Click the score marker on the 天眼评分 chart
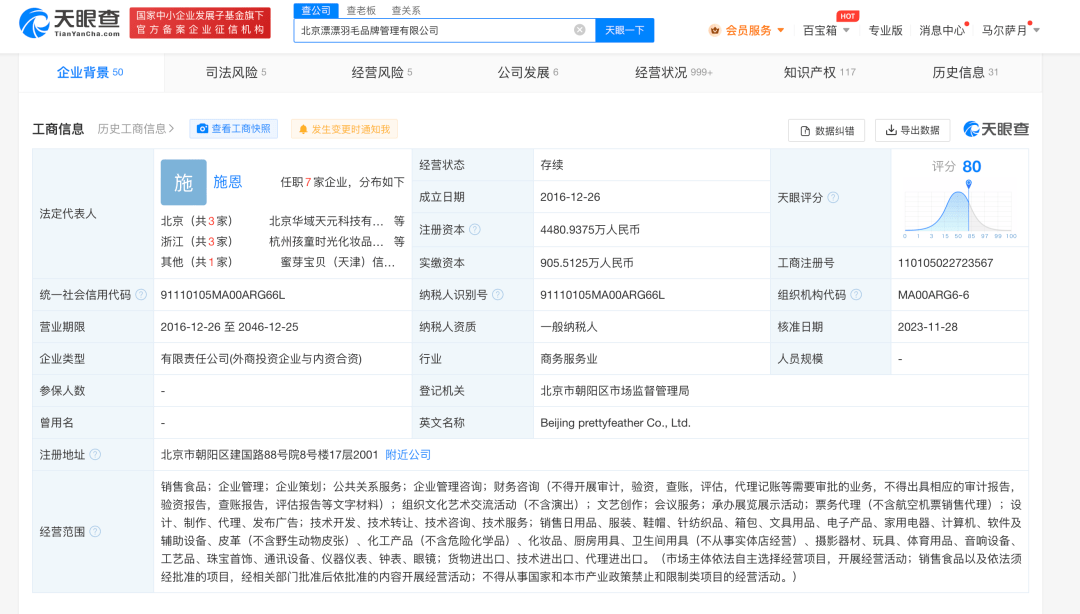The width and height of the screenshot is (1080, 614). pyautogui.click(x=968, y=184)
